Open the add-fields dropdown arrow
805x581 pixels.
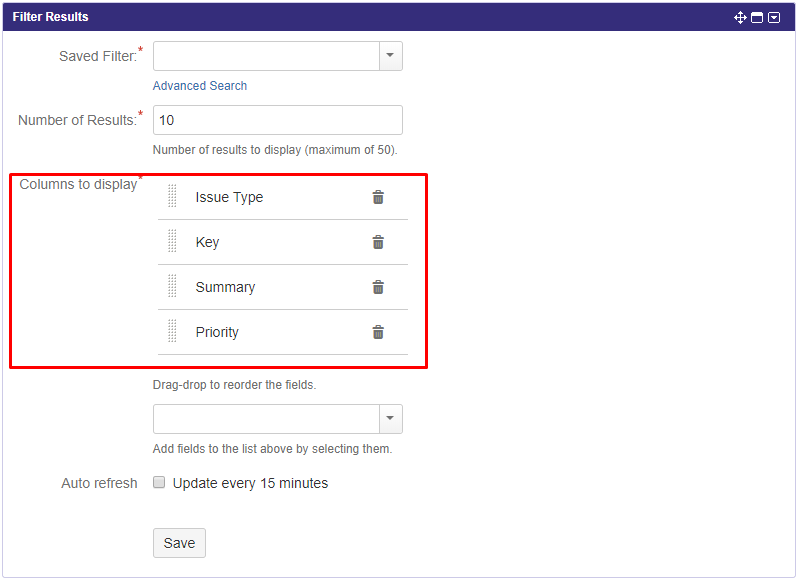(x=391, y=418)
